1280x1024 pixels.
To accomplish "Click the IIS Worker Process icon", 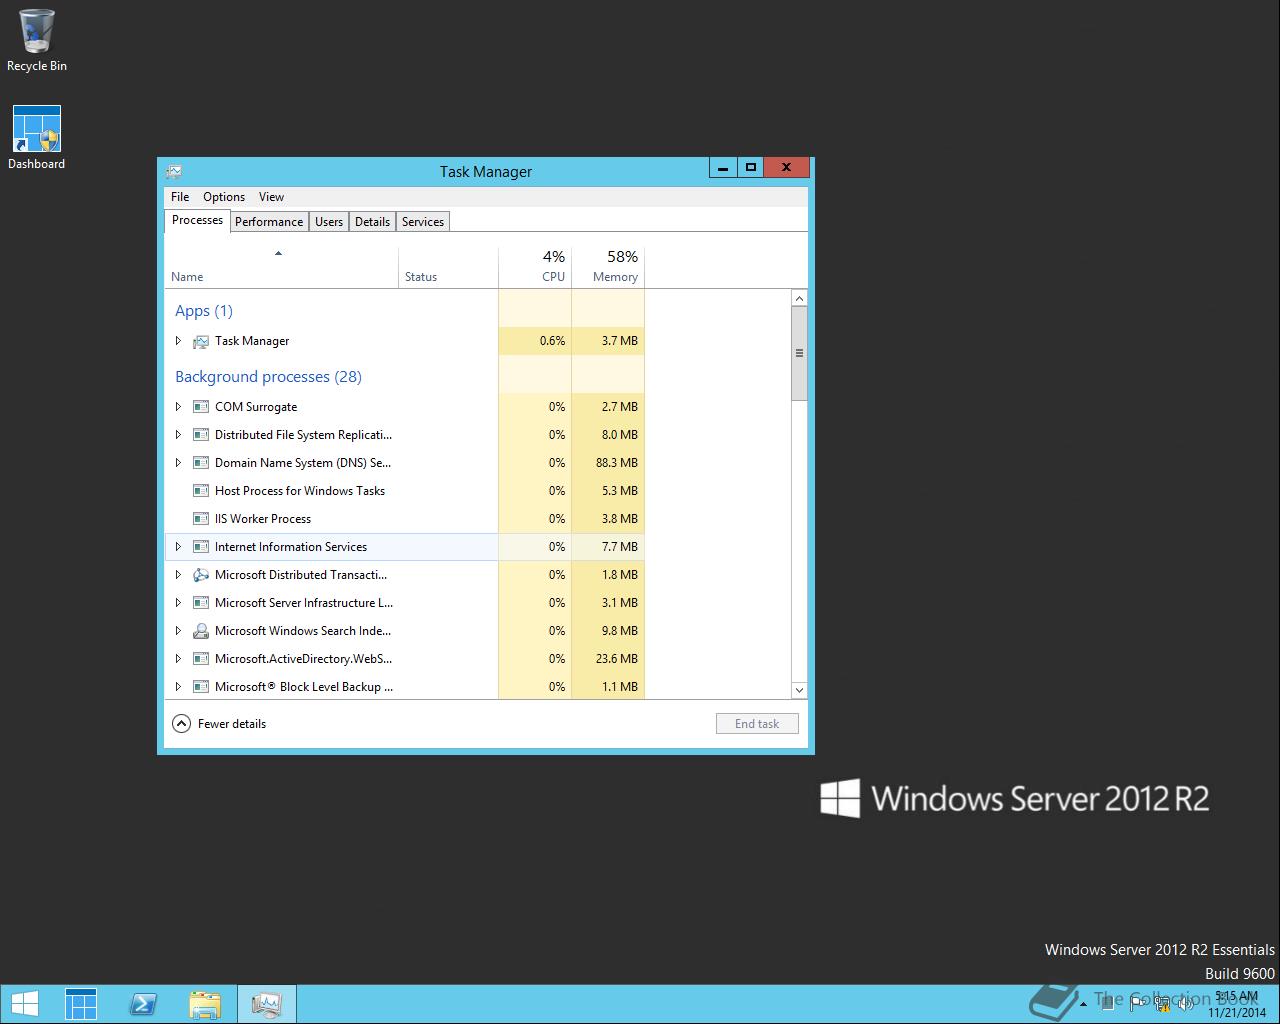I will tap(201, 519).
